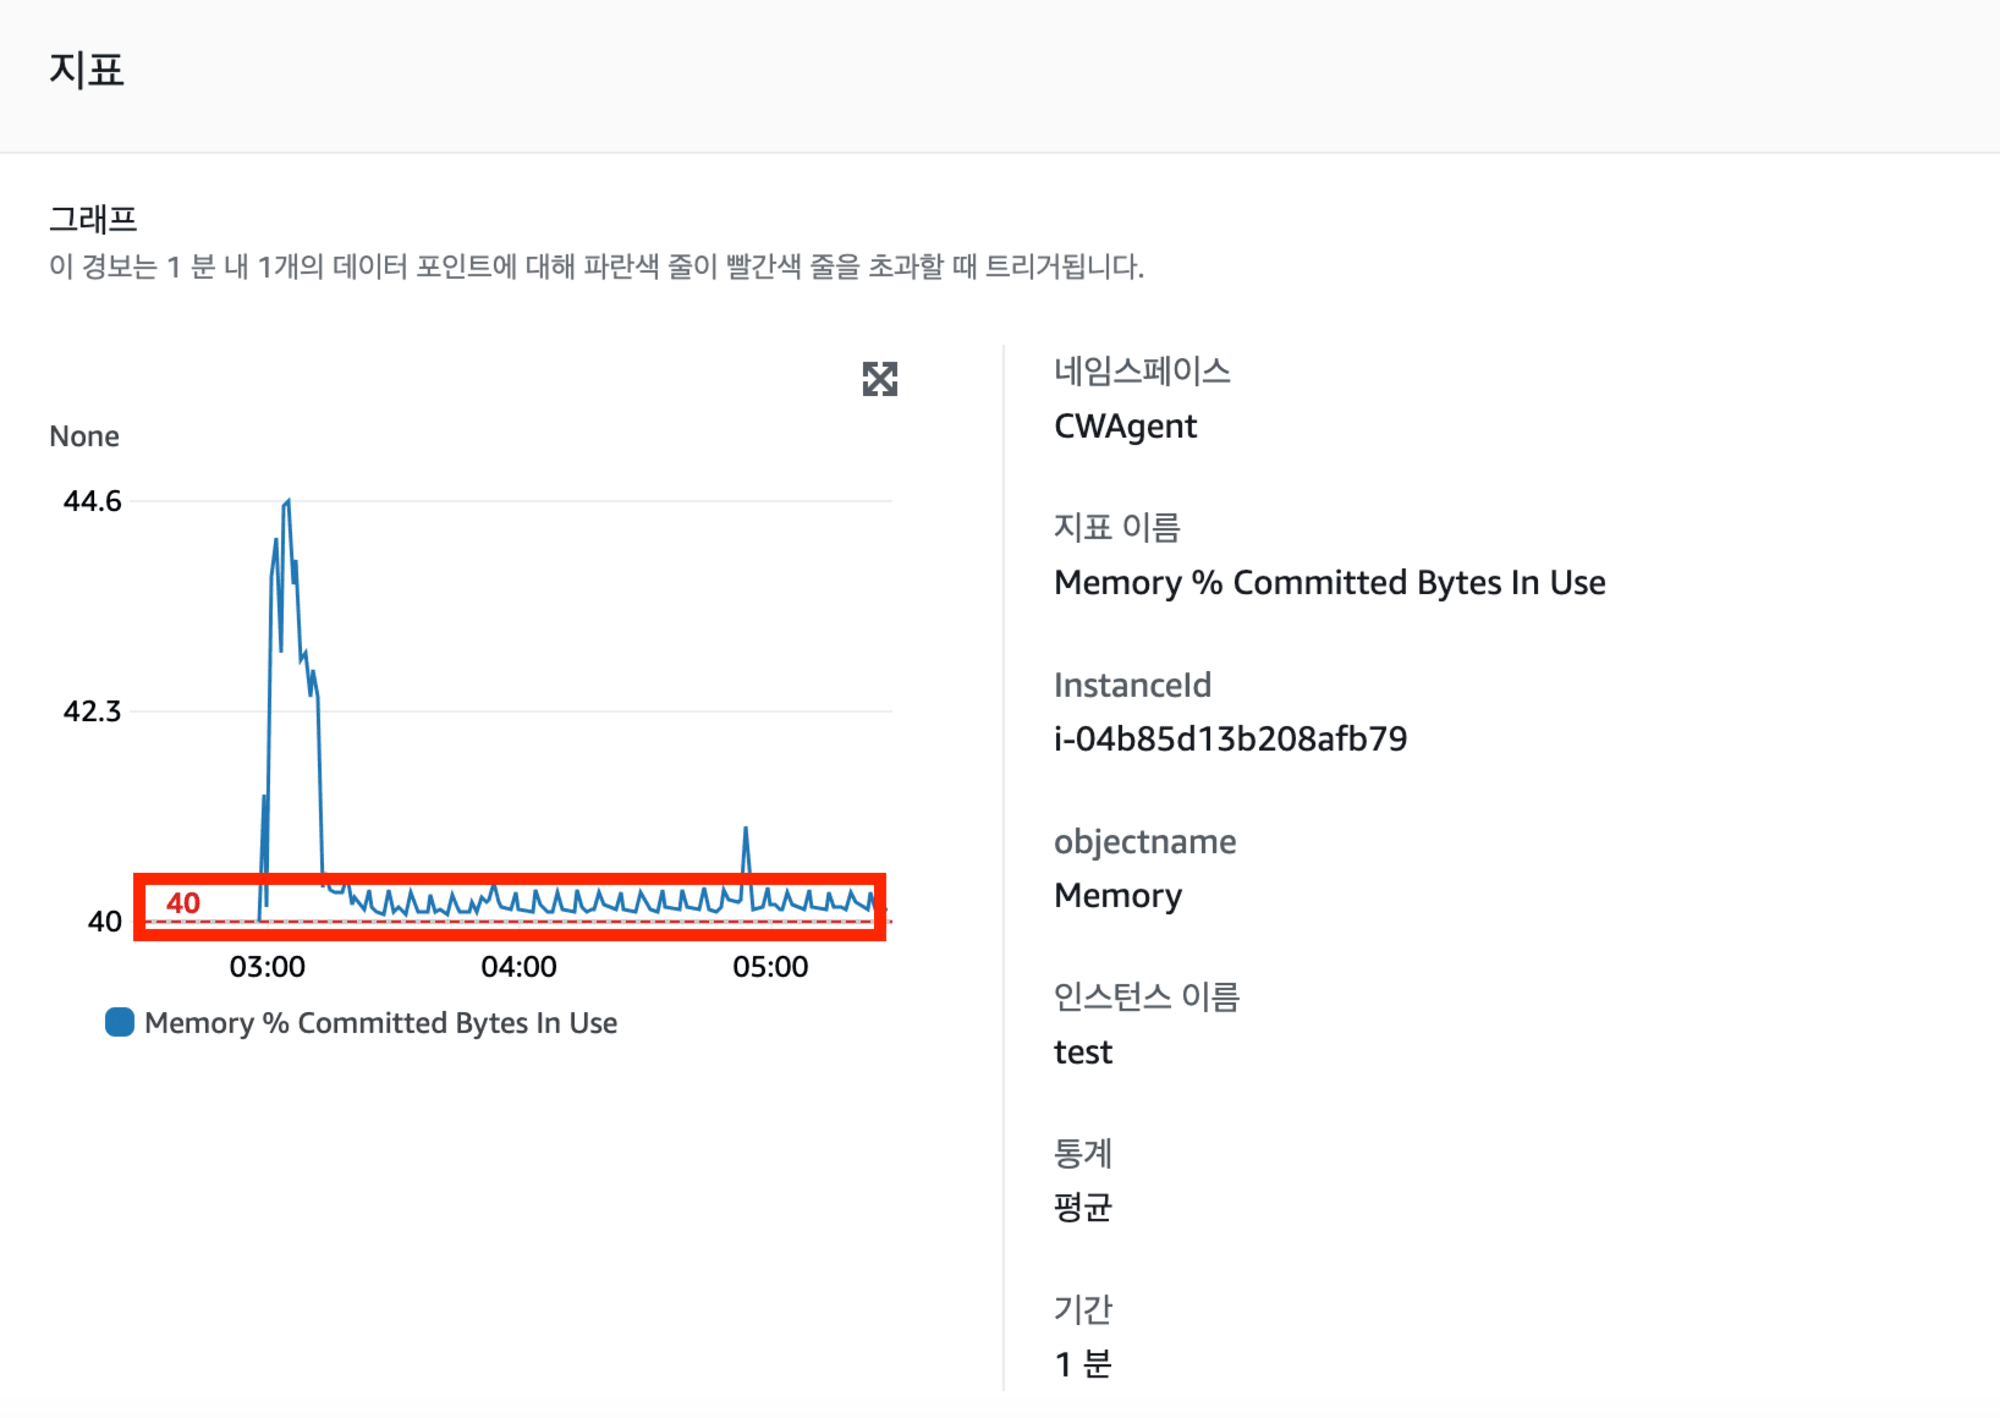Viewport: 2000px width, 1418px height.
Task: Click the 통계 field label
Action: click(1083, 1153)
